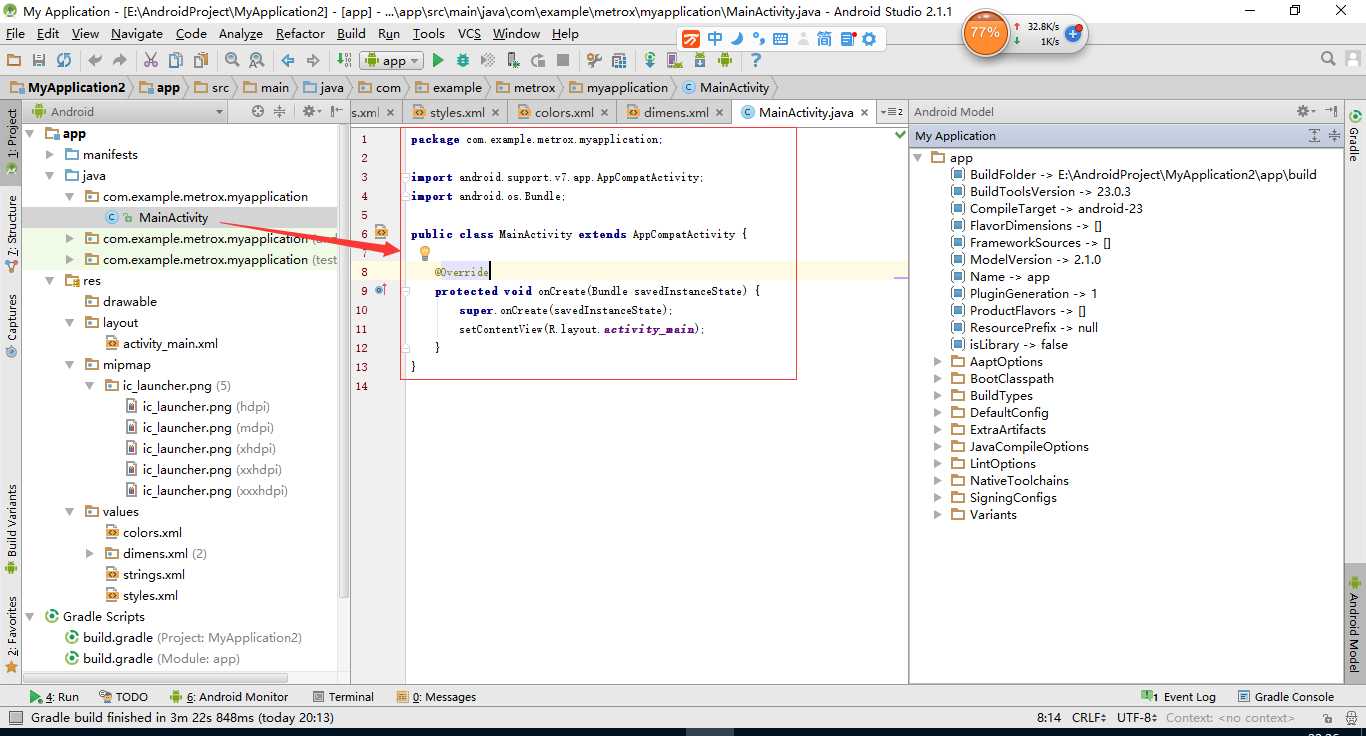
Task: Navigate Back with the blue arrow
Action: pos(288,61)
